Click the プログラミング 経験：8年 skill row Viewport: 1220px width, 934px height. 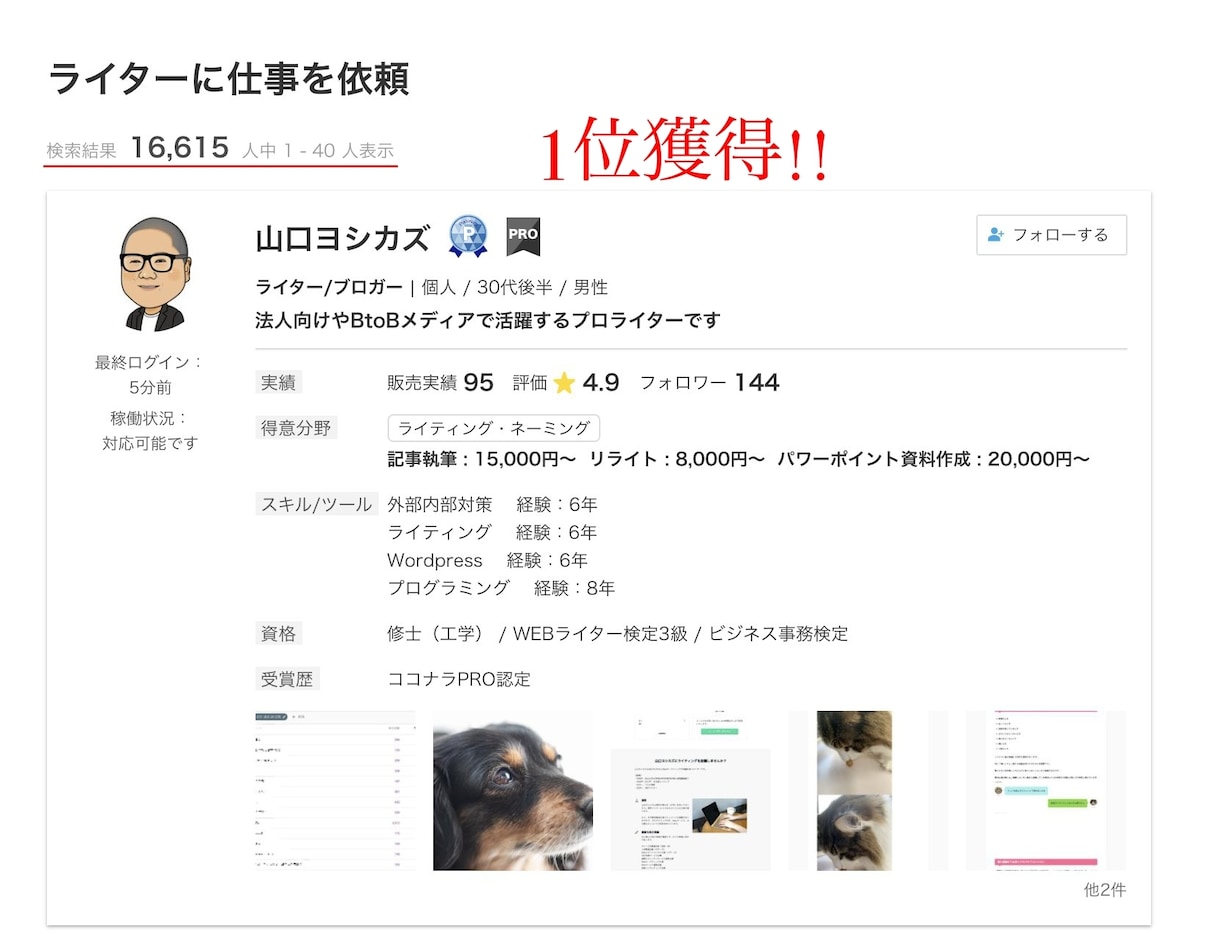point(501,588)
